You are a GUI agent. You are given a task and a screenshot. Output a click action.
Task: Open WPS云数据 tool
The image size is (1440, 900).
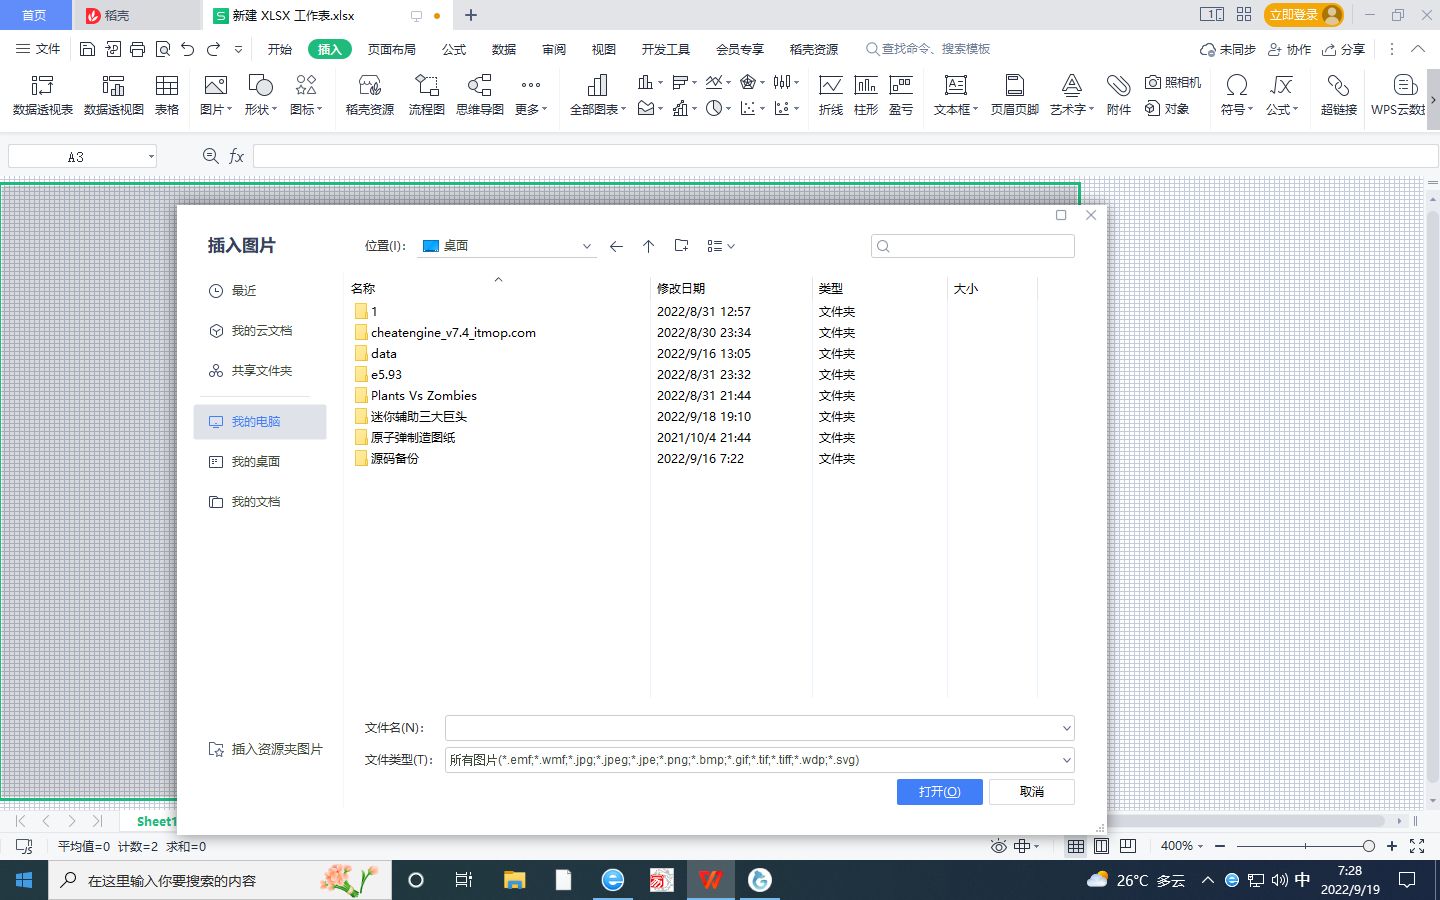[x=1398, y=95]
